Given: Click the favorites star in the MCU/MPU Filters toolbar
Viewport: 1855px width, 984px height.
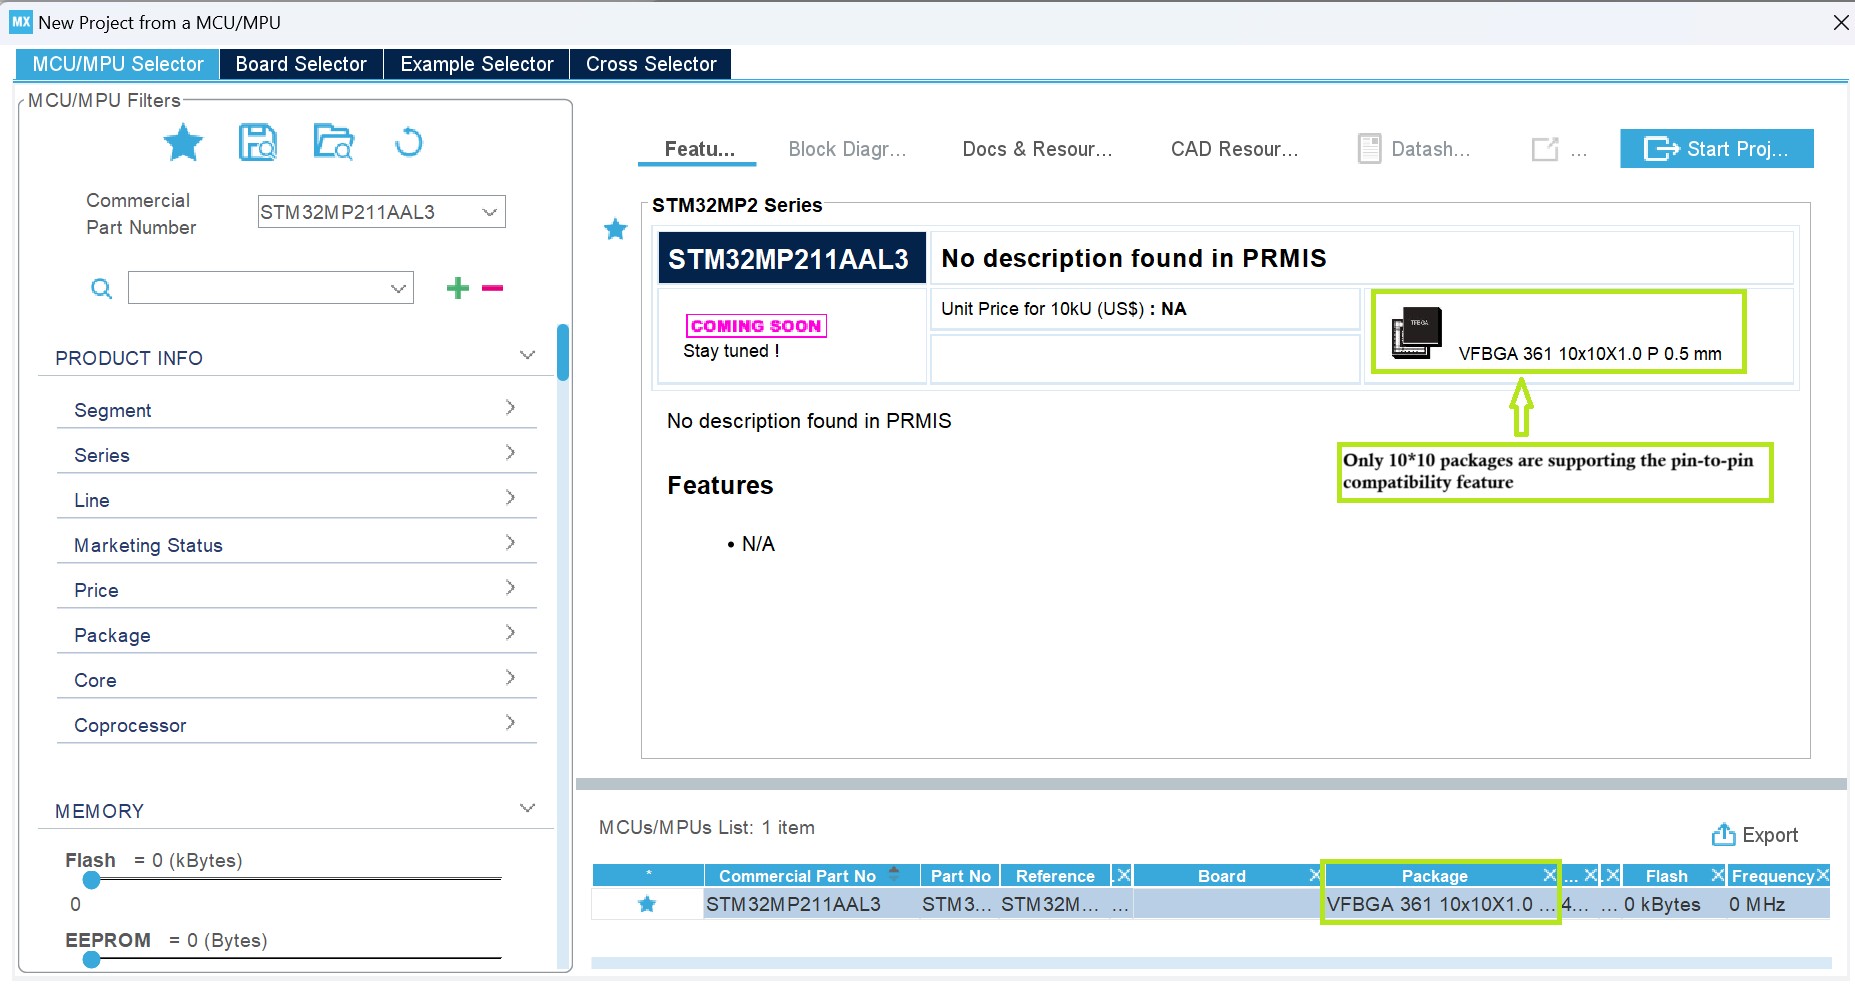Looking at the screenshot, I should pos(183,143).
